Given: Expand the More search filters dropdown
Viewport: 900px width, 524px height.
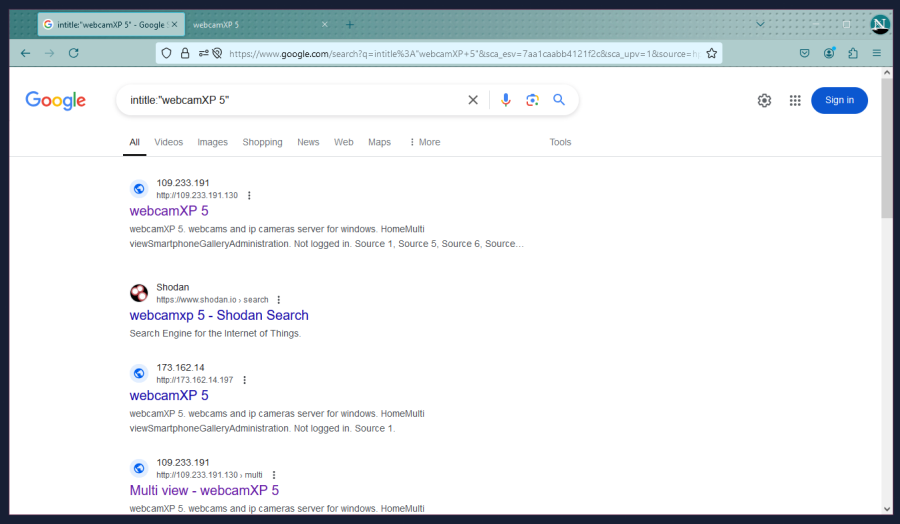Looking at the screenshot, I should pos(425,142).
